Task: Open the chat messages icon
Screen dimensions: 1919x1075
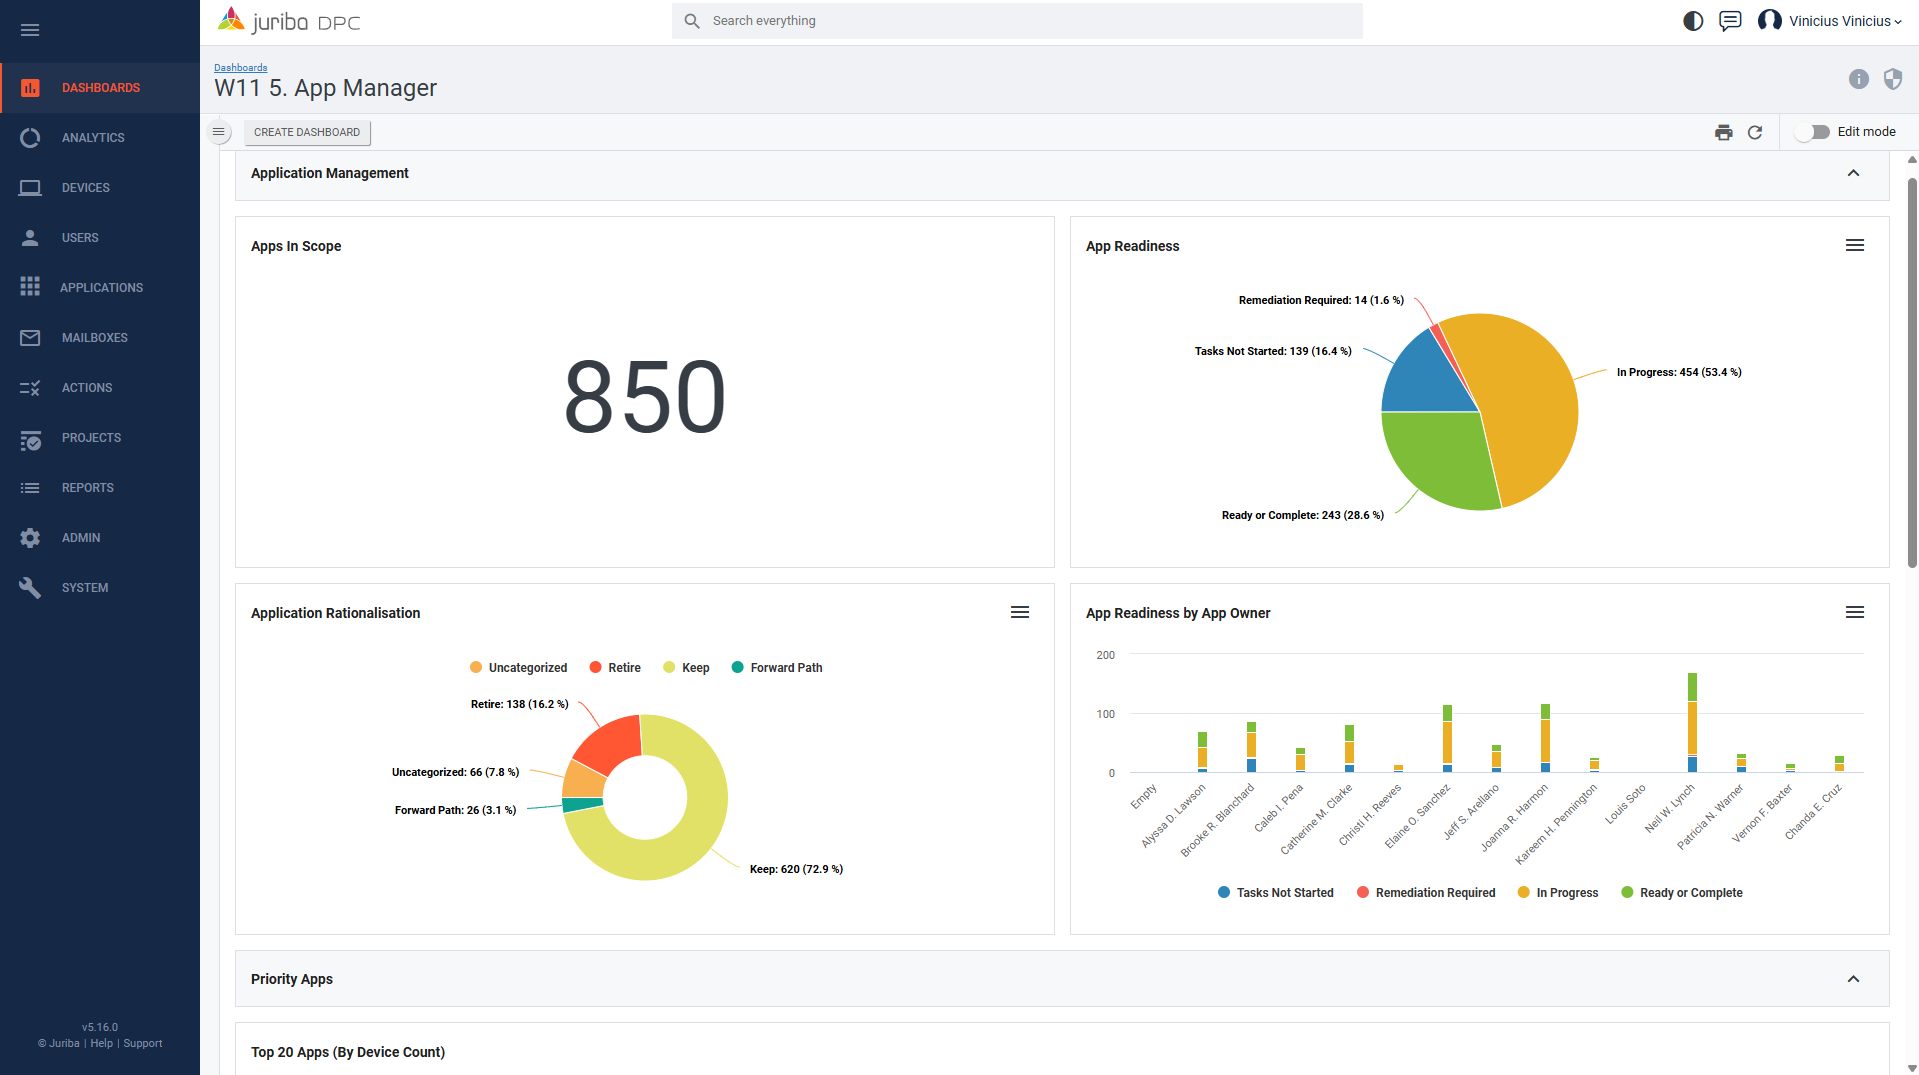Action: pyautogui.click(x=1730, y=21)
